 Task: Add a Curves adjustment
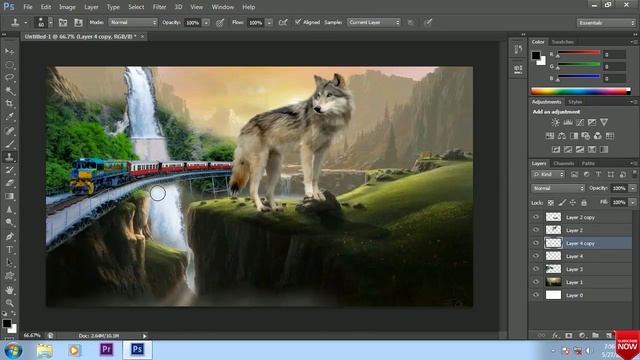click(x=580, y=122)
